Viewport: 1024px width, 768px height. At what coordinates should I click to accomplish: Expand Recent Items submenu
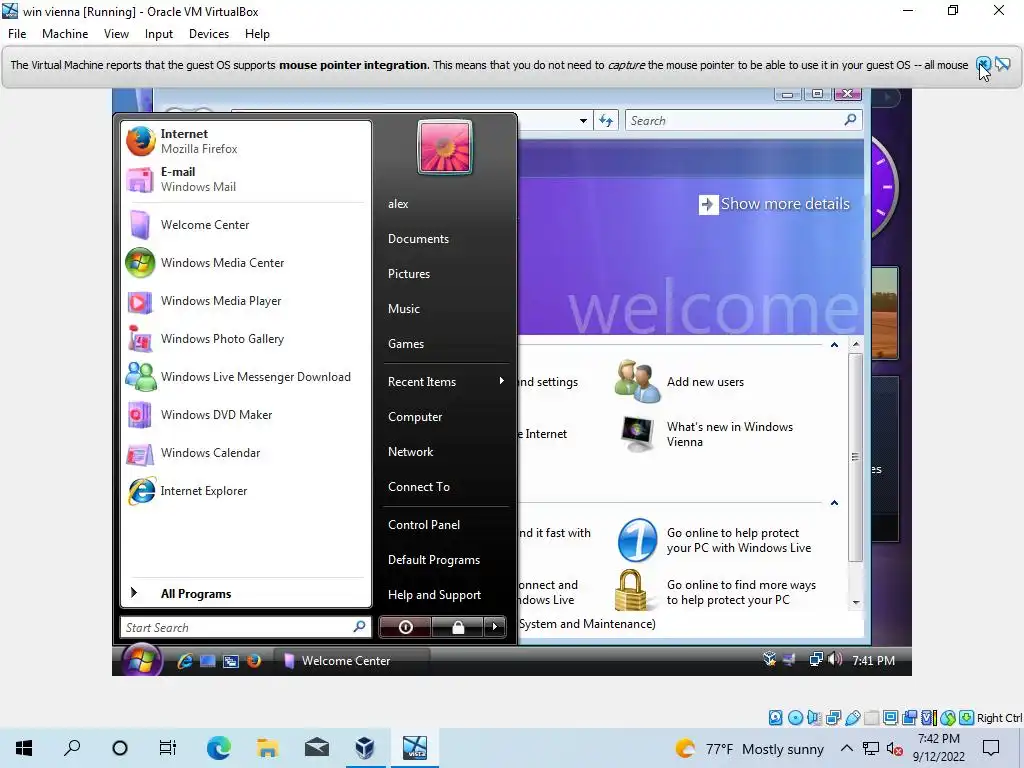[445, 381]
